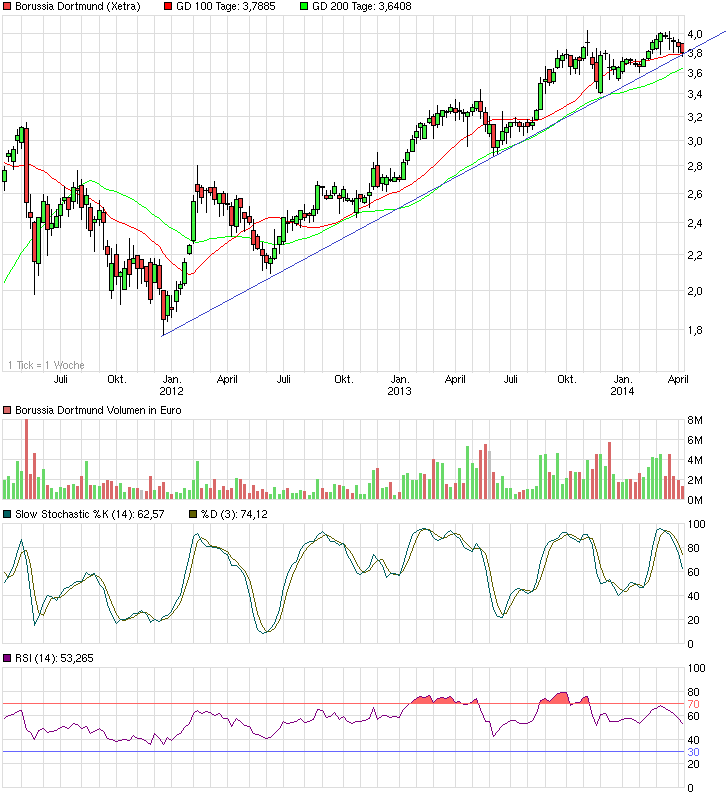Click the latest red candlestick at April 2014
Viewport: 726px width, 796px height.
pyautogui.click(x=682, y=49)
